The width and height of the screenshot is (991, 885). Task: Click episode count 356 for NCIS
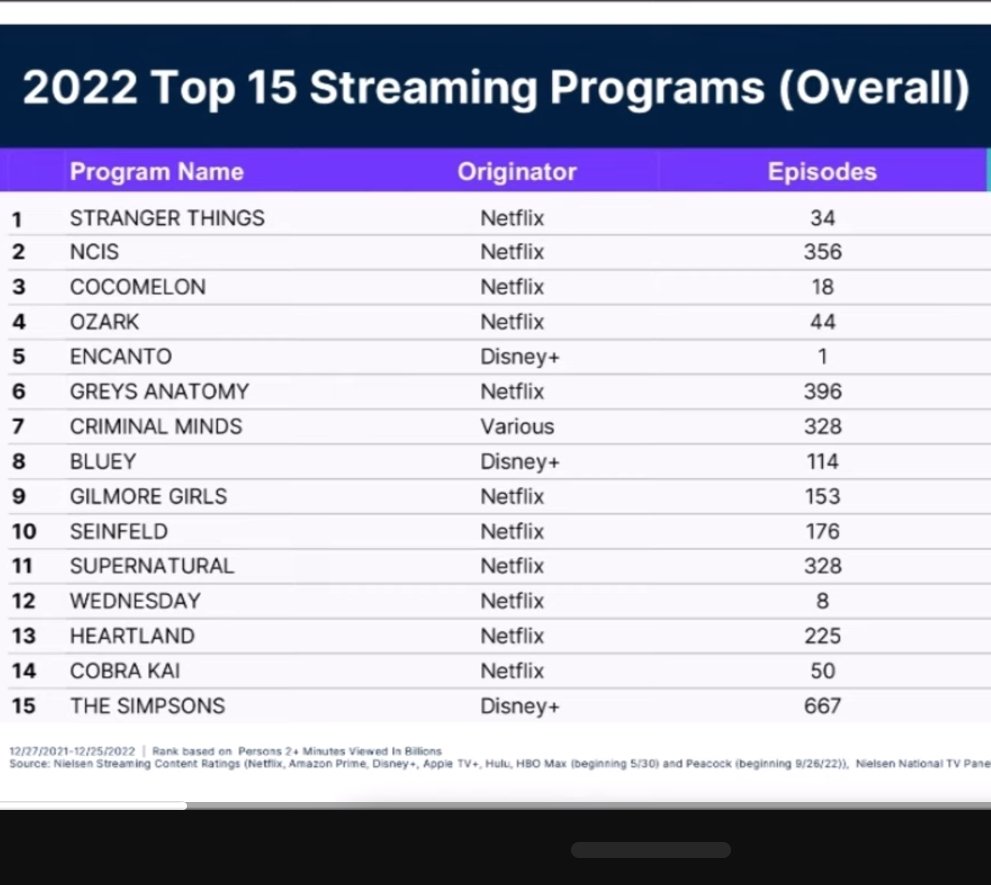point(822,252)
